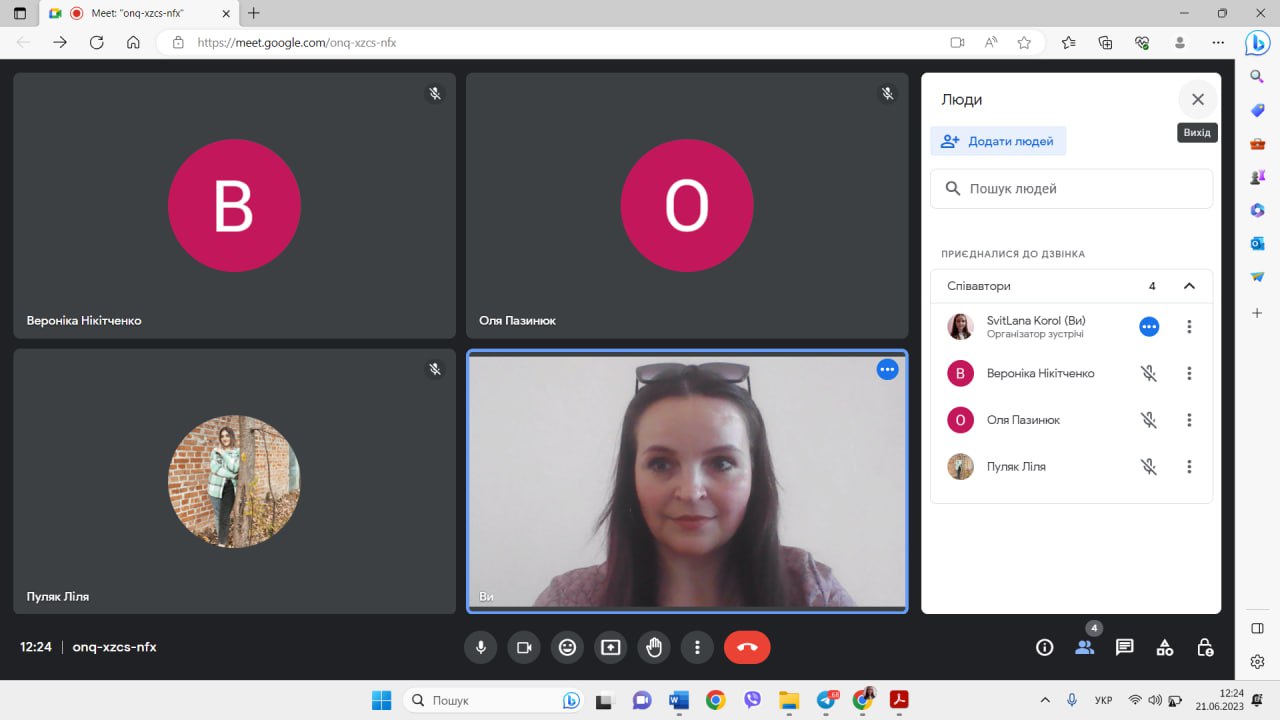Image resolution: width=1280 pixels, height=720 pixels.
Task: Open the meeting details info icon
Action: click(1044, 647)
